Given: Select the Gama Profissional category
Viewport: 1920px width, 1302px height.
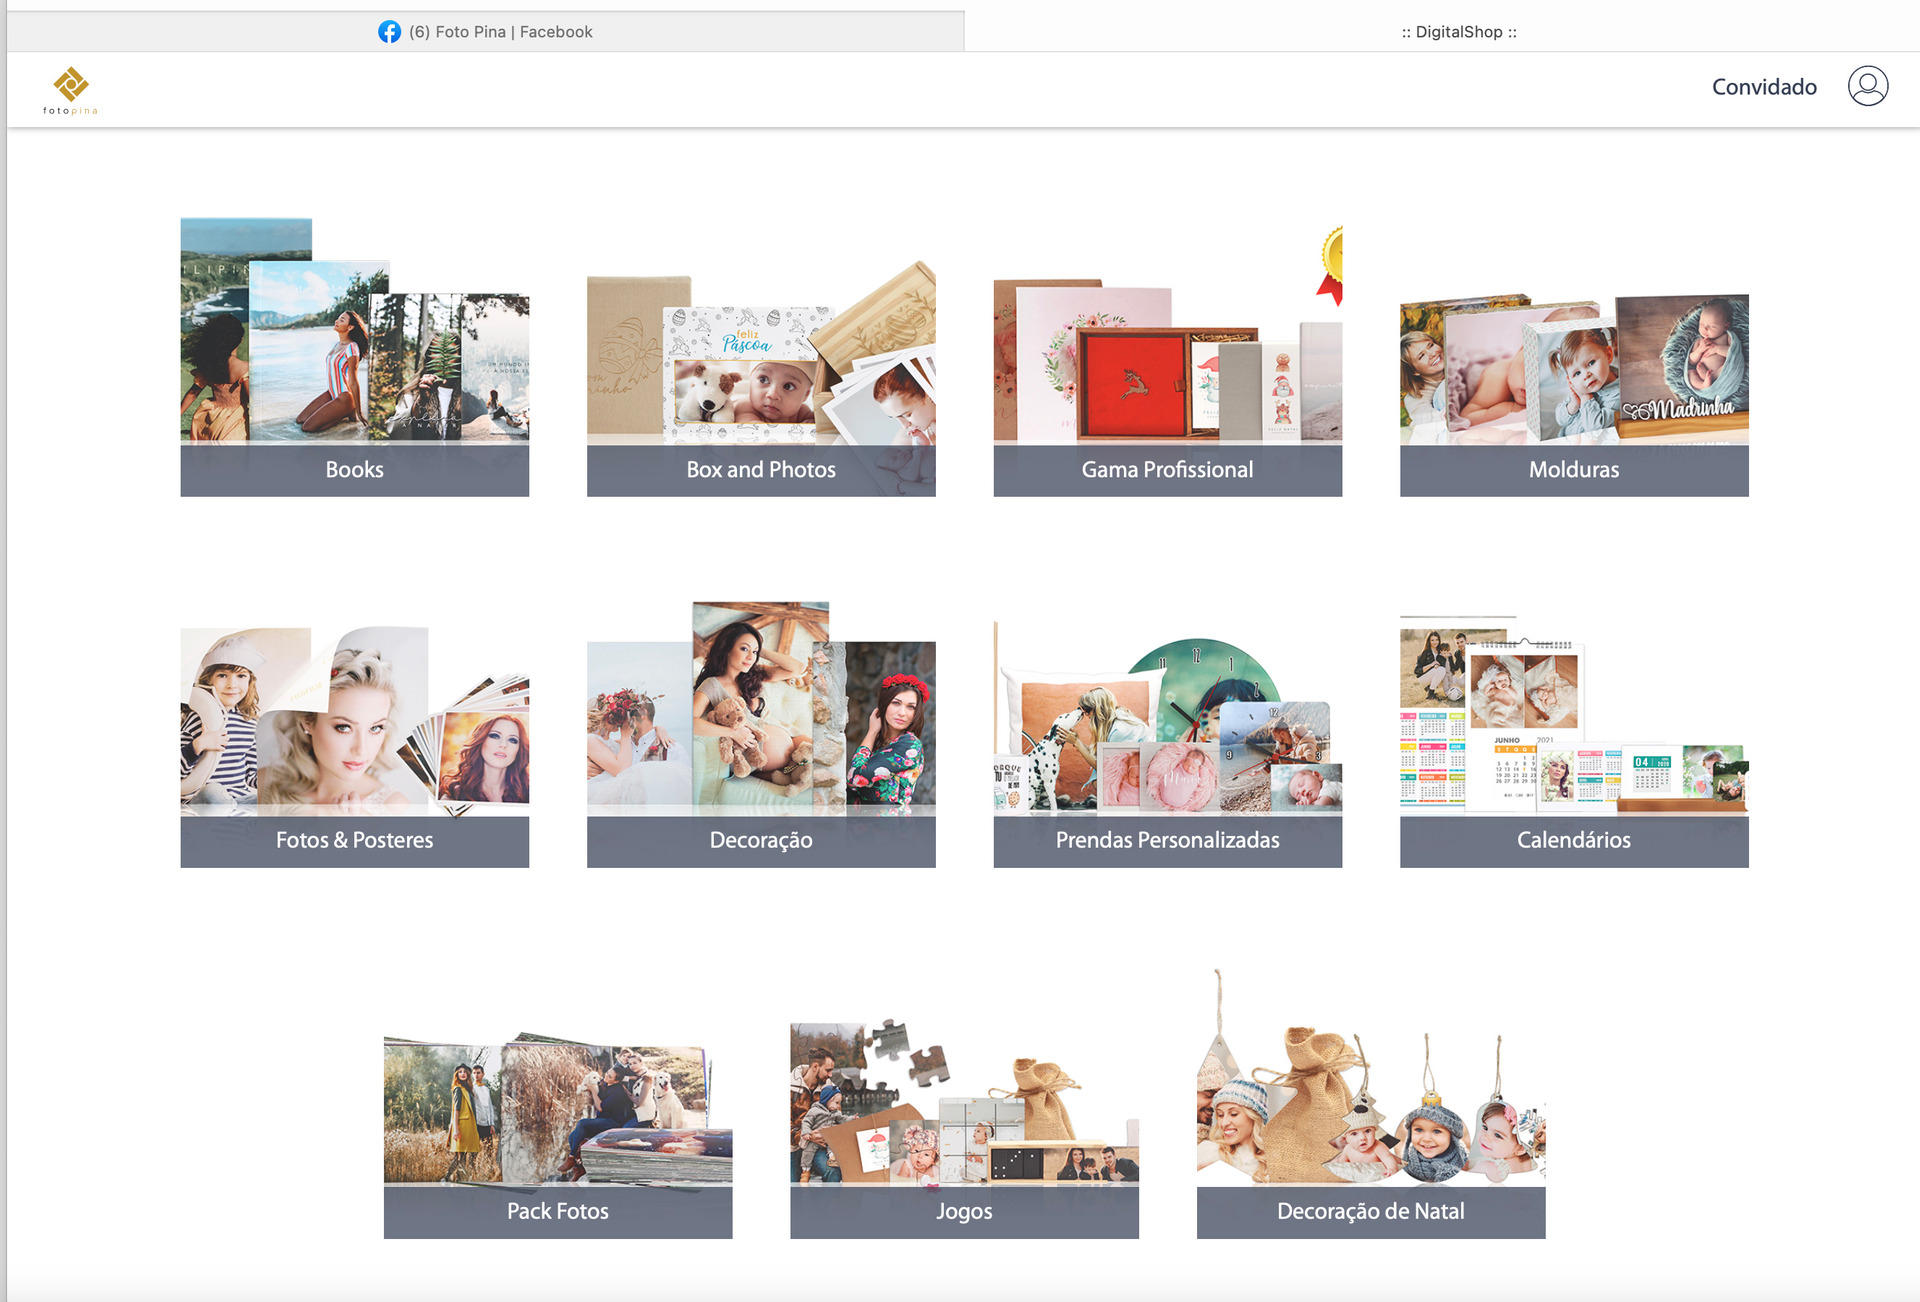Looking at the screenshot, I should 1167,469.
